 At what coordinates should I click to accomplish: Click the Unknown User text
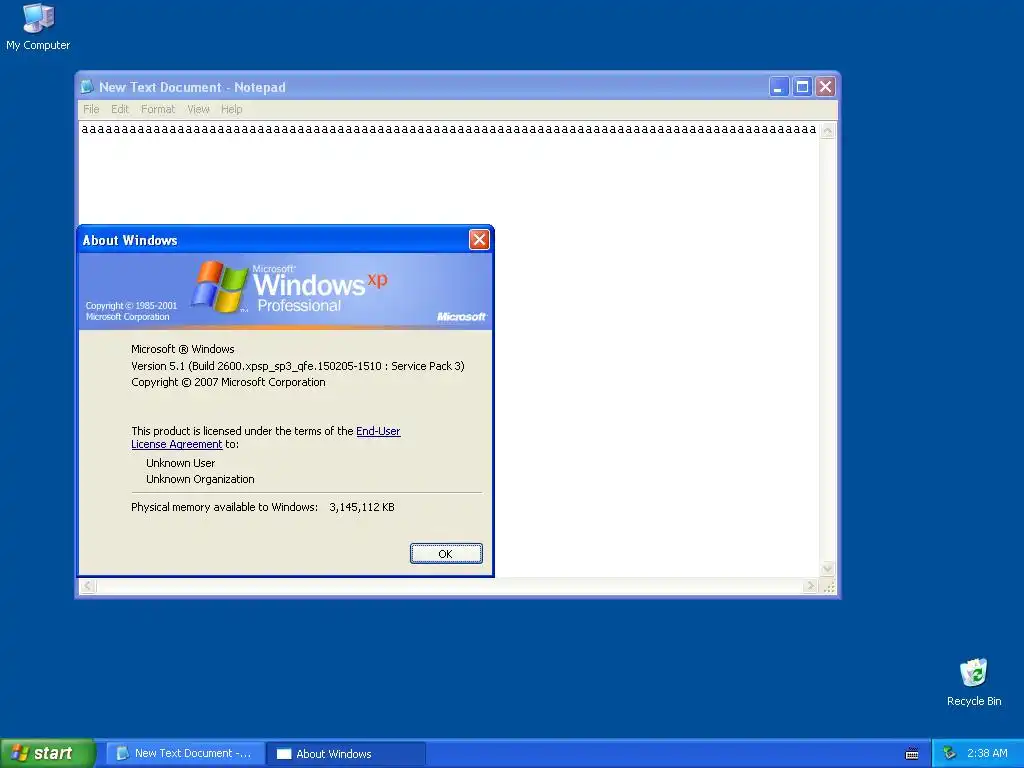click(x=180, y=463)
